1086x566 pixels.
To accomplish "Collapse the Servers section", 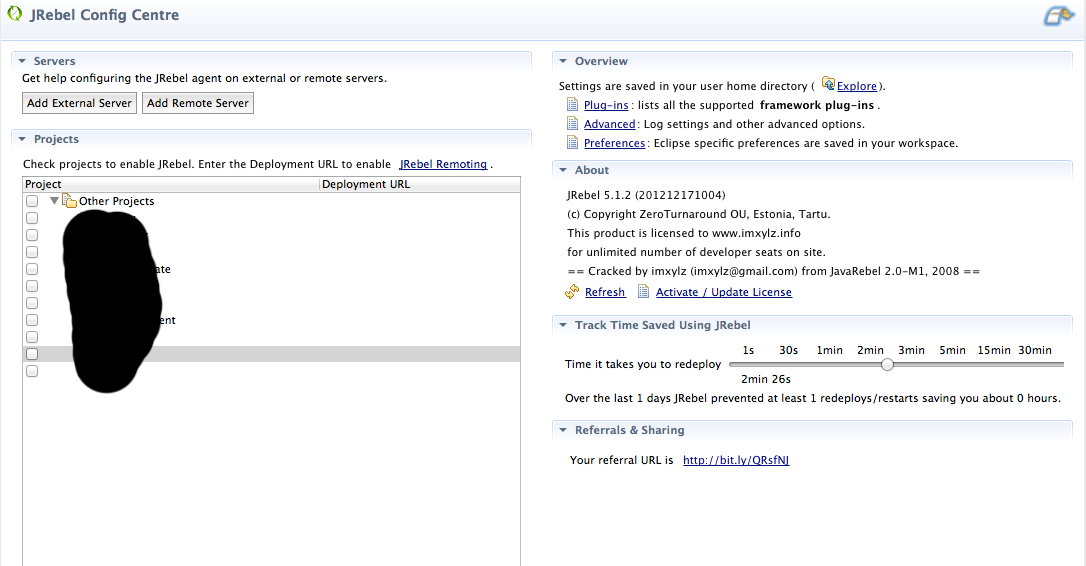I will click(22, 61).
